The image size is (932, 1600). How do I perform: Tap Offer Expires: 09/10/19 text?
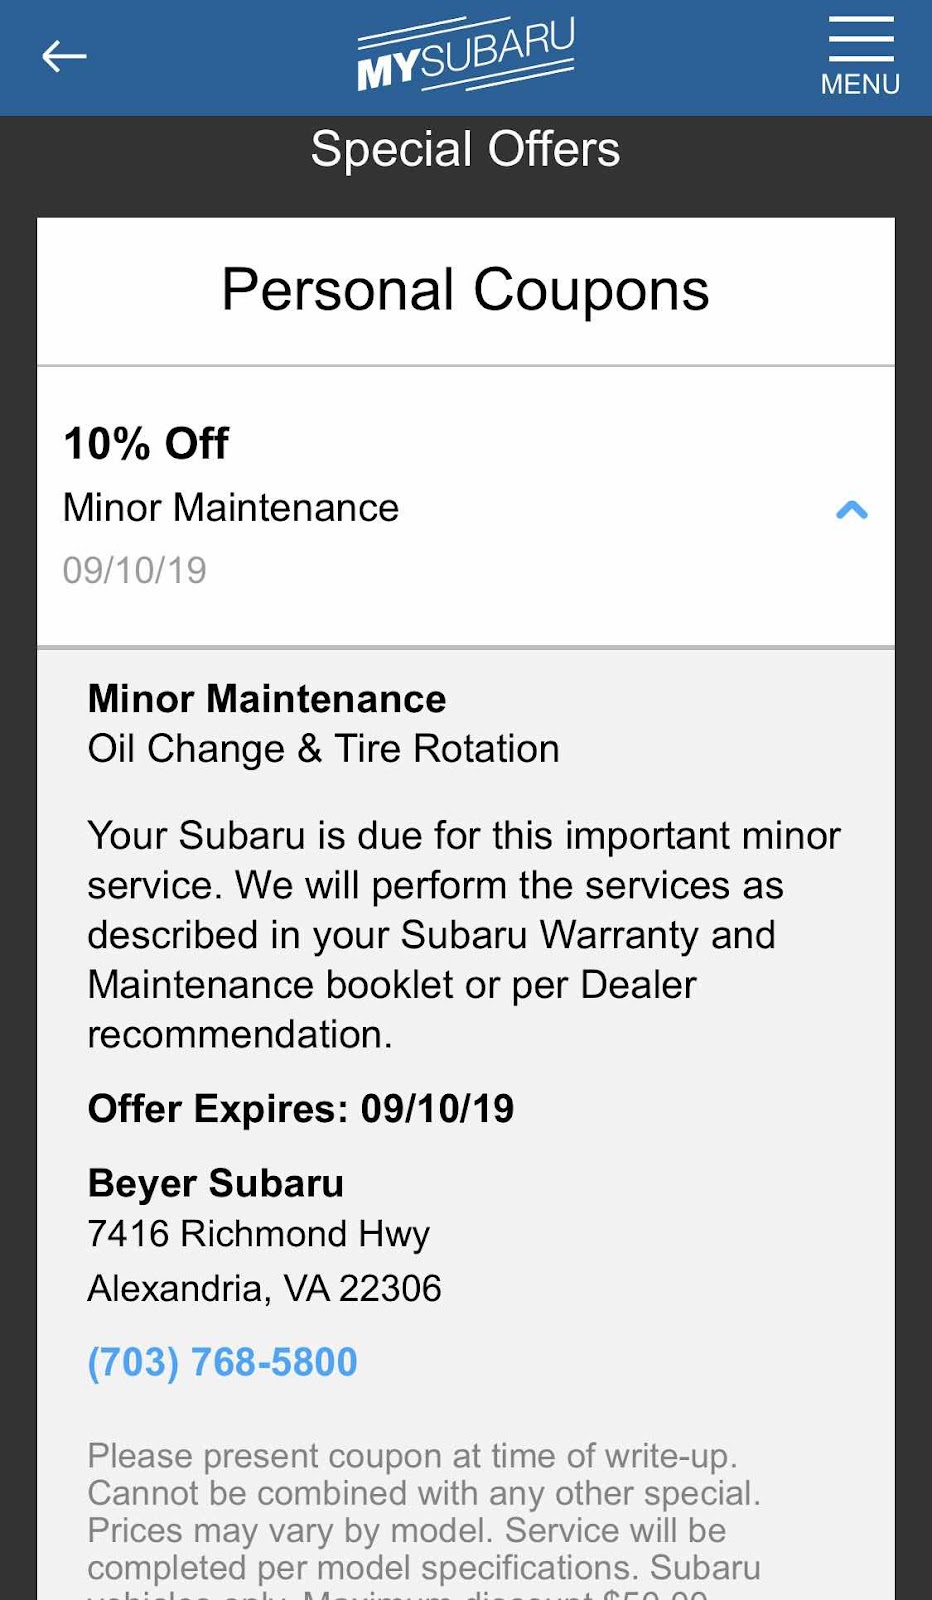coord(301,1109)
